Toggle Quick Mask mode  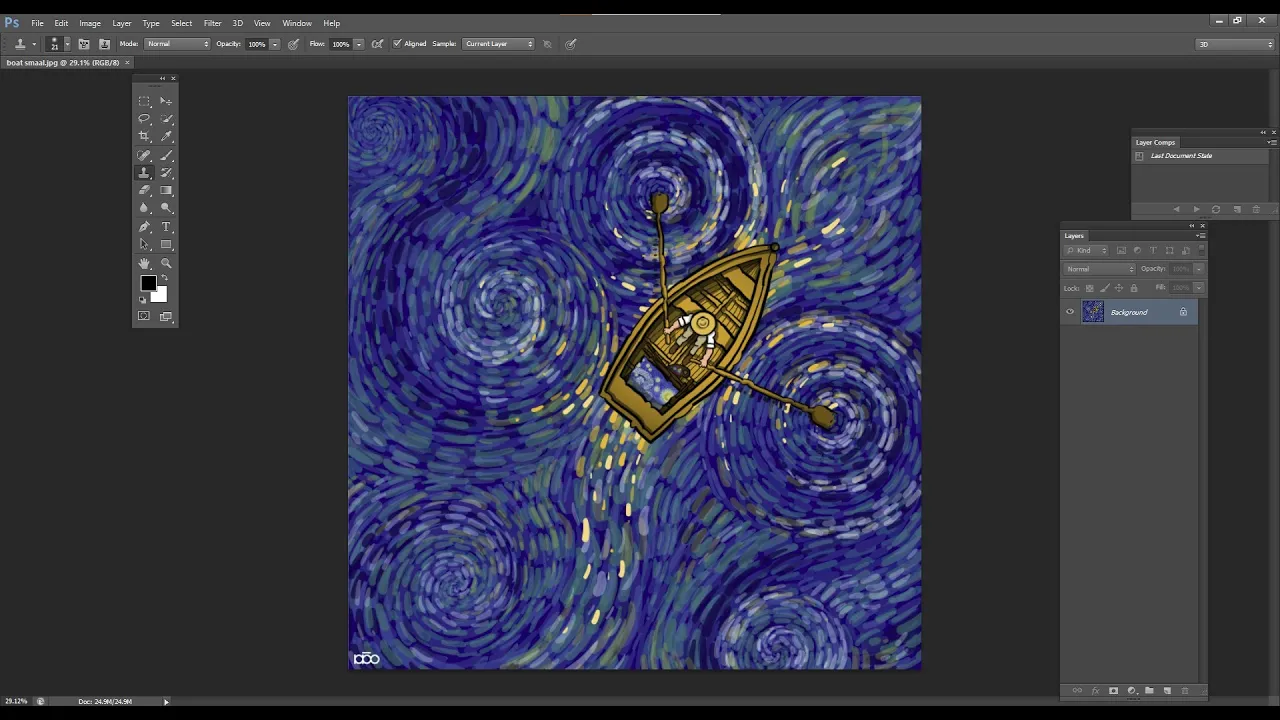[144, 317]
